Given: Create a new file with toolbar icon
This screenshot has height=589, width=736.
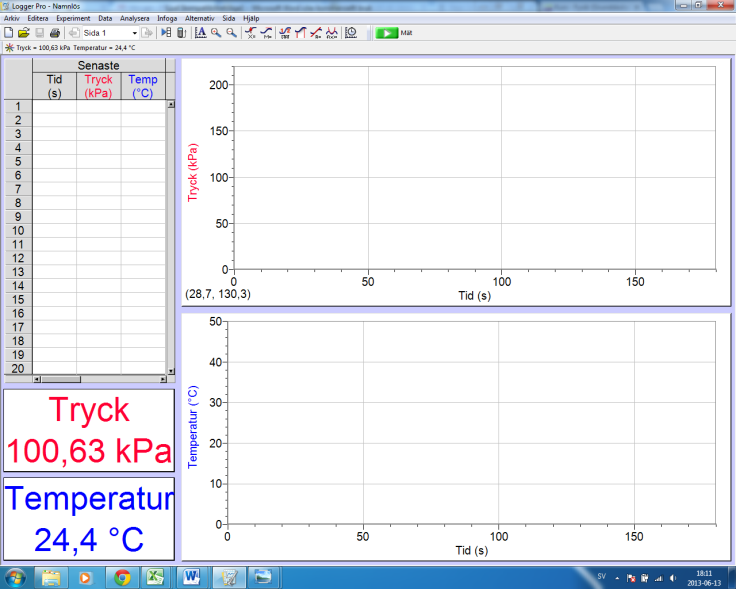Looking at the screenshot, I should (x=8, y=33).
